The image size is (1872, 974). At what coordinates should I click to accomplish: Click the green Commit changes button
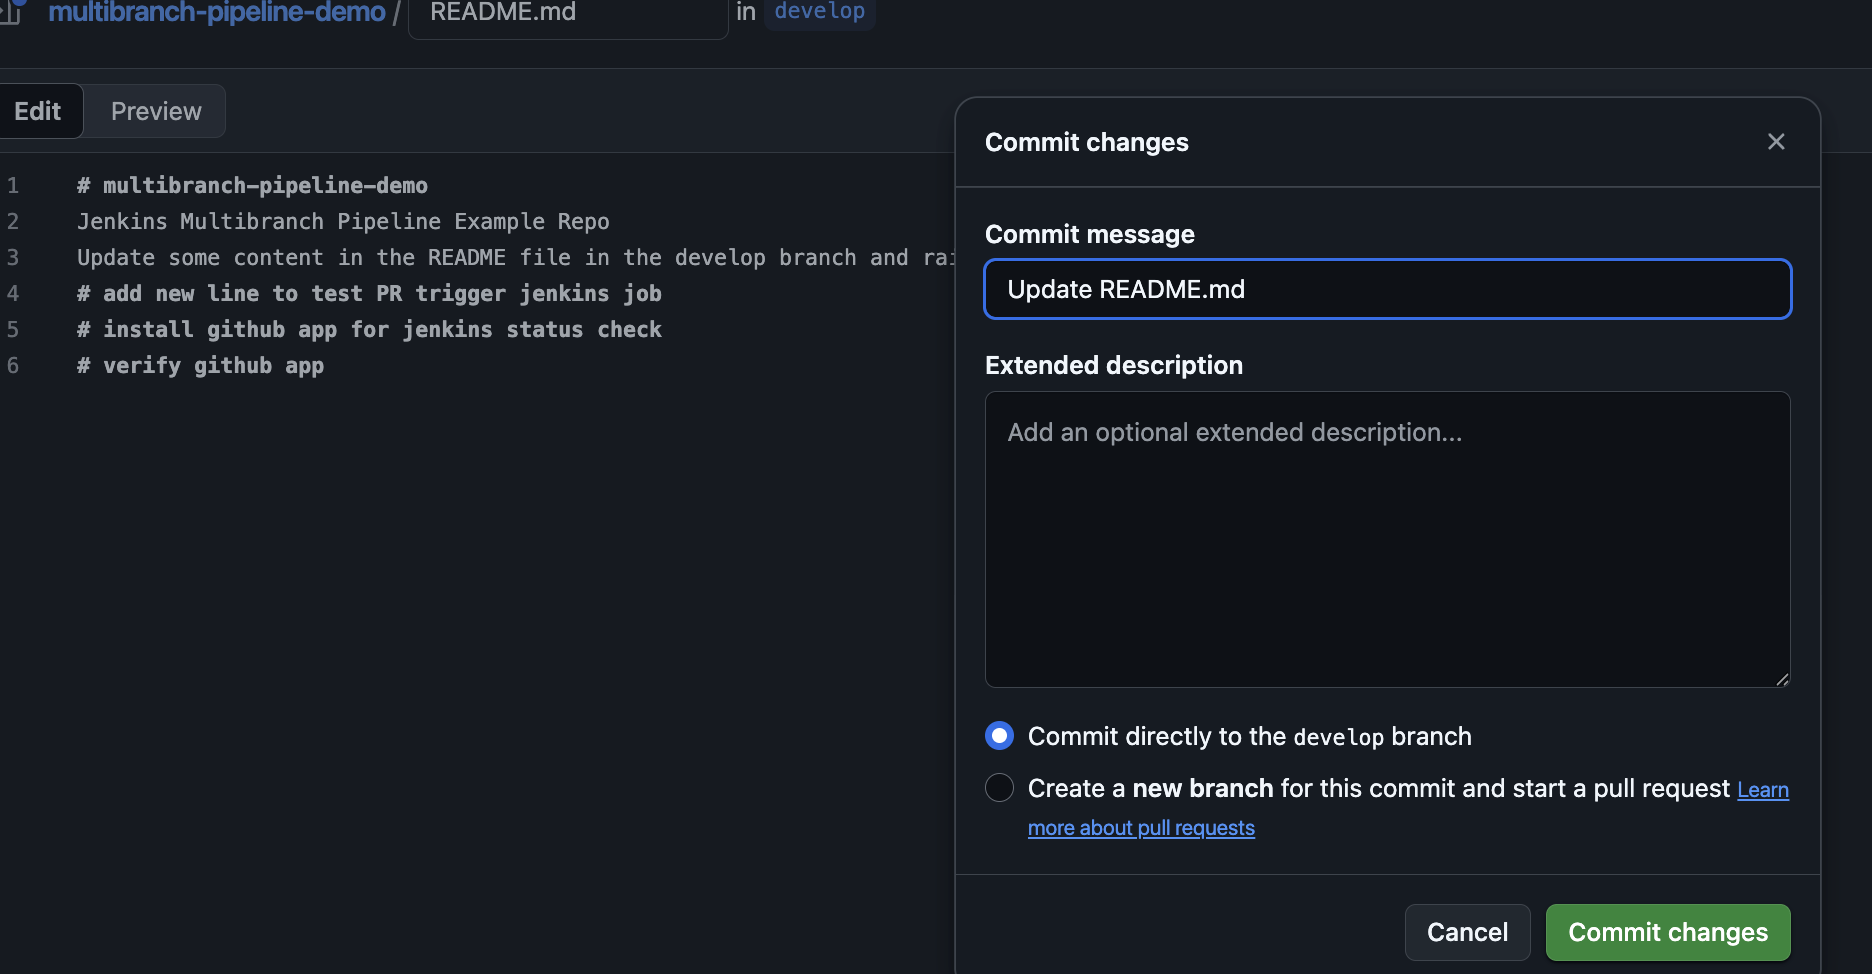pyautogui.click(x=1668, y=932)
